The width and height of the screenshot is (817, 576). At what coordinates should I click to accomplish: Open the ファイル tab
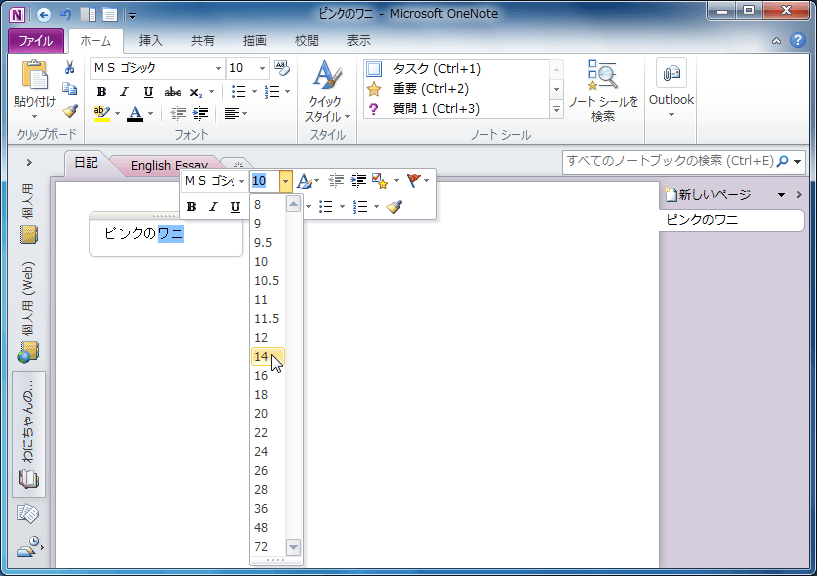pyautogui.click(x=36, y=41)
